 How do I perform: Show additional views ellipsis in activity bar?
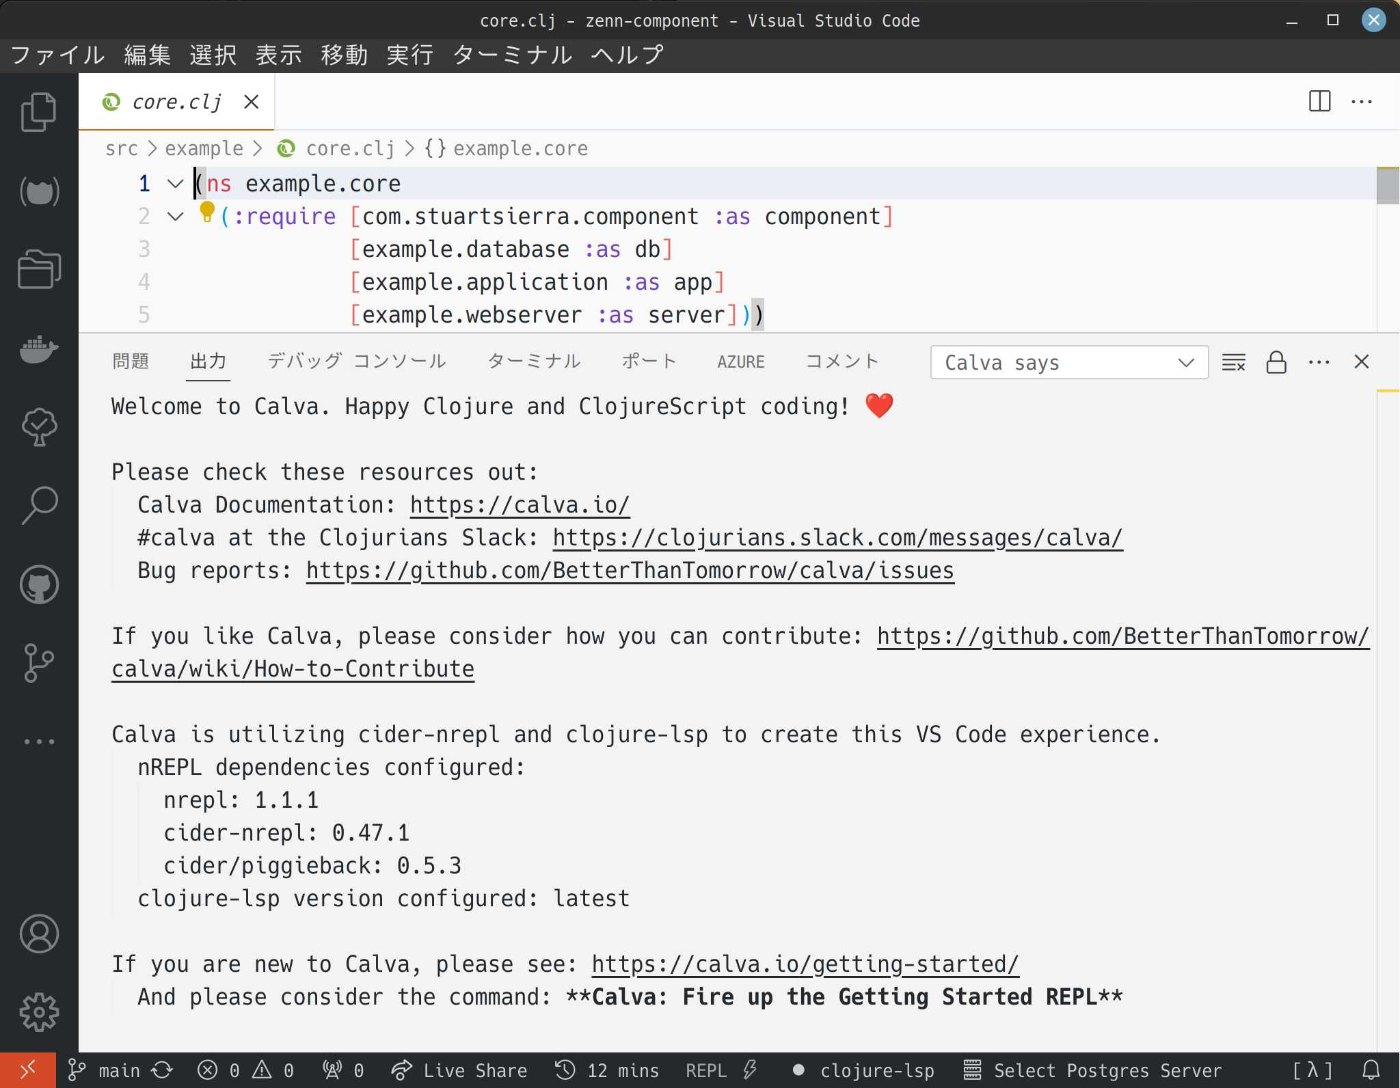click(39, 741)
